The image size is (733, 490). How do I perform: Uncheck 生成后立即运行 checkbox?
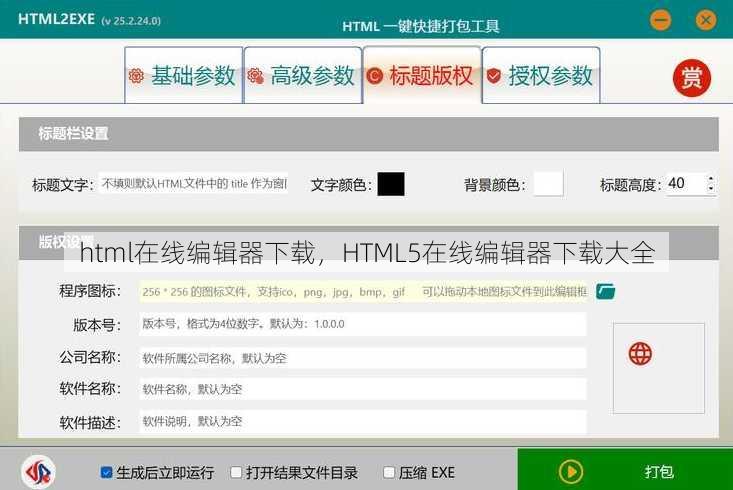tap(106, 473)
